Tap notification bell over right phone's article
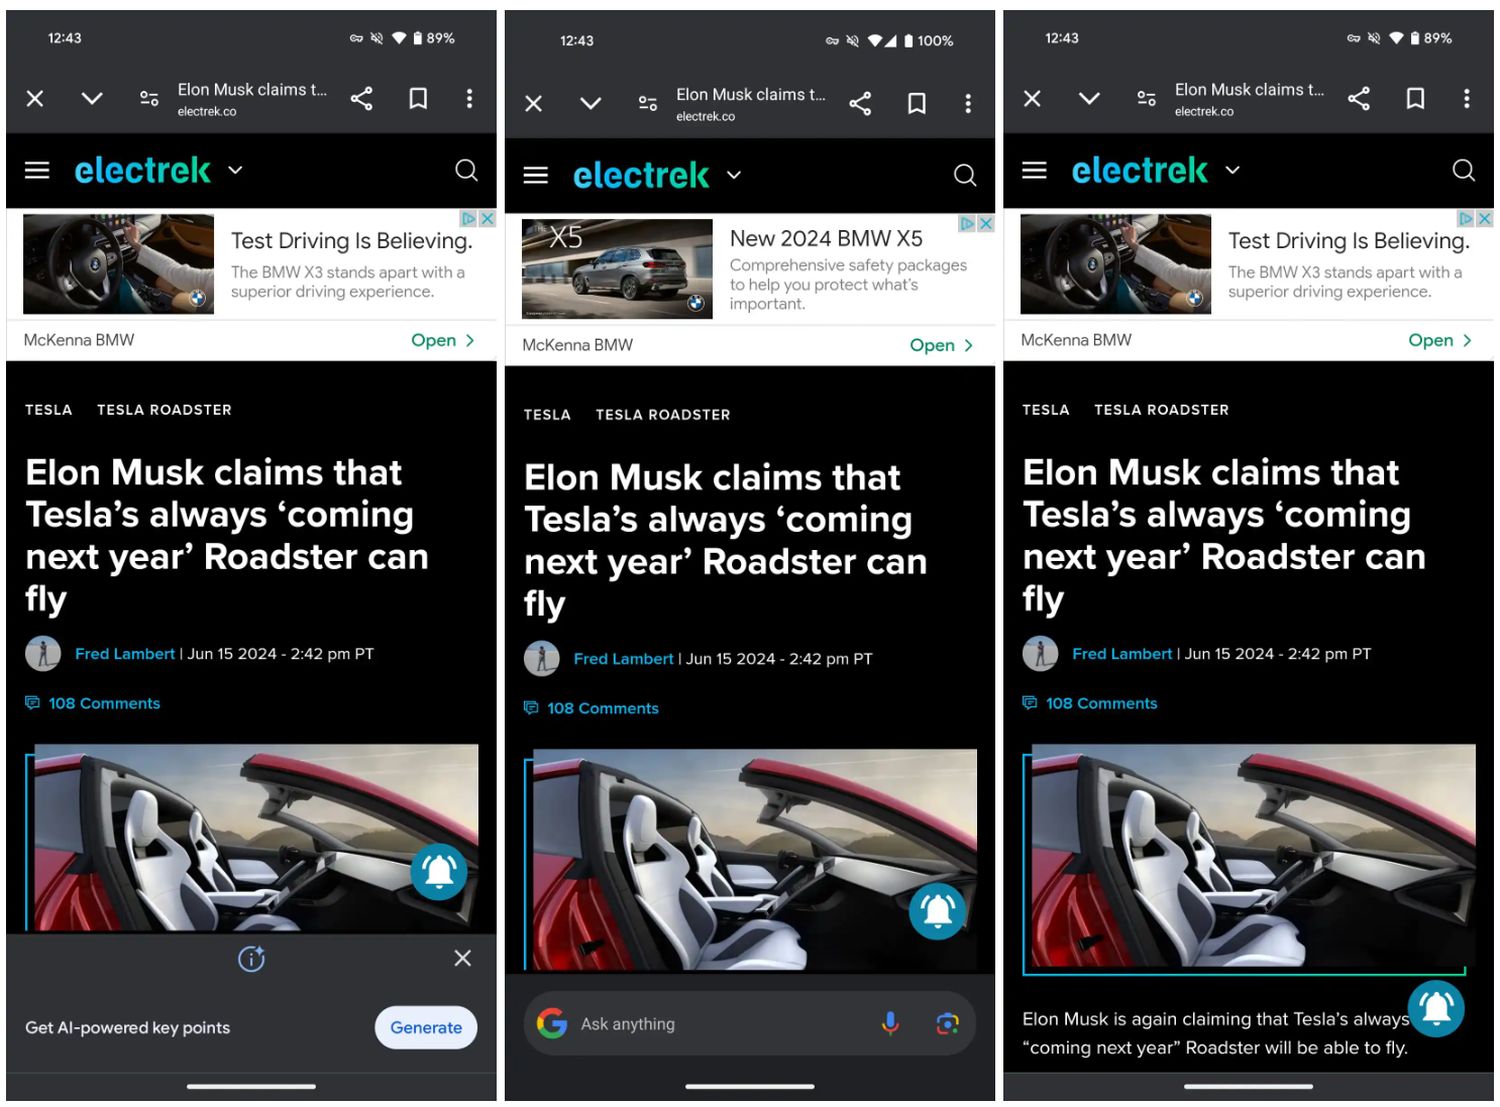 click(x=1436, y=1008)
